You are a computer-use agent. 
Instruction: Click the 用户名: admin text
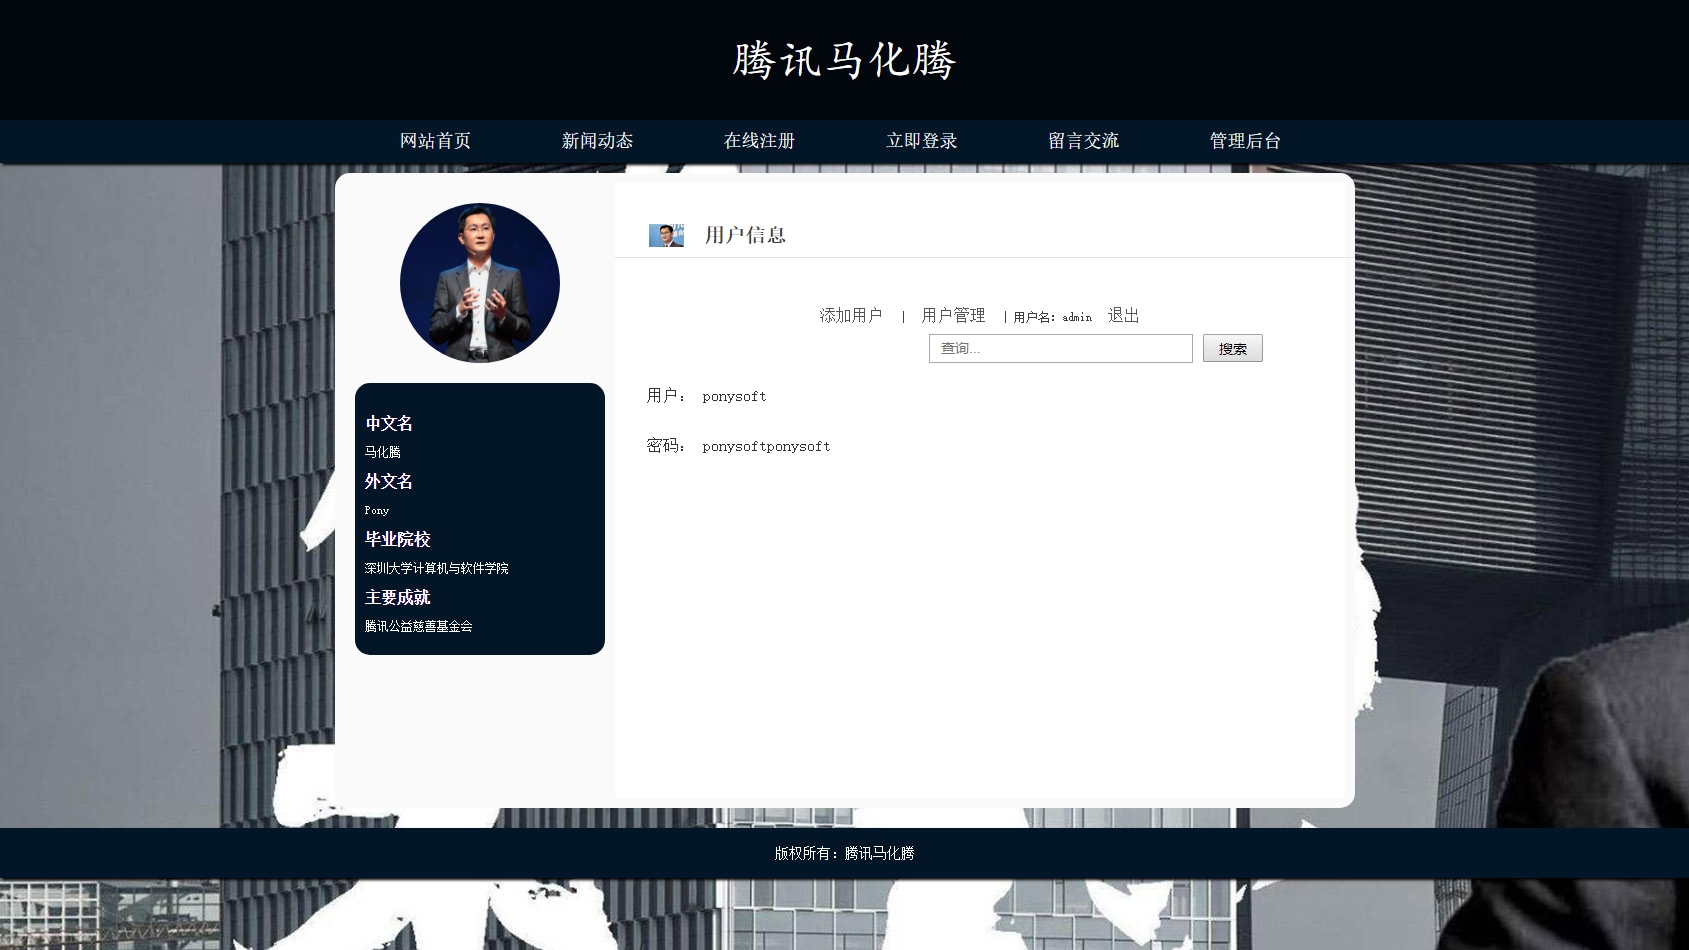coord(1052,317)
